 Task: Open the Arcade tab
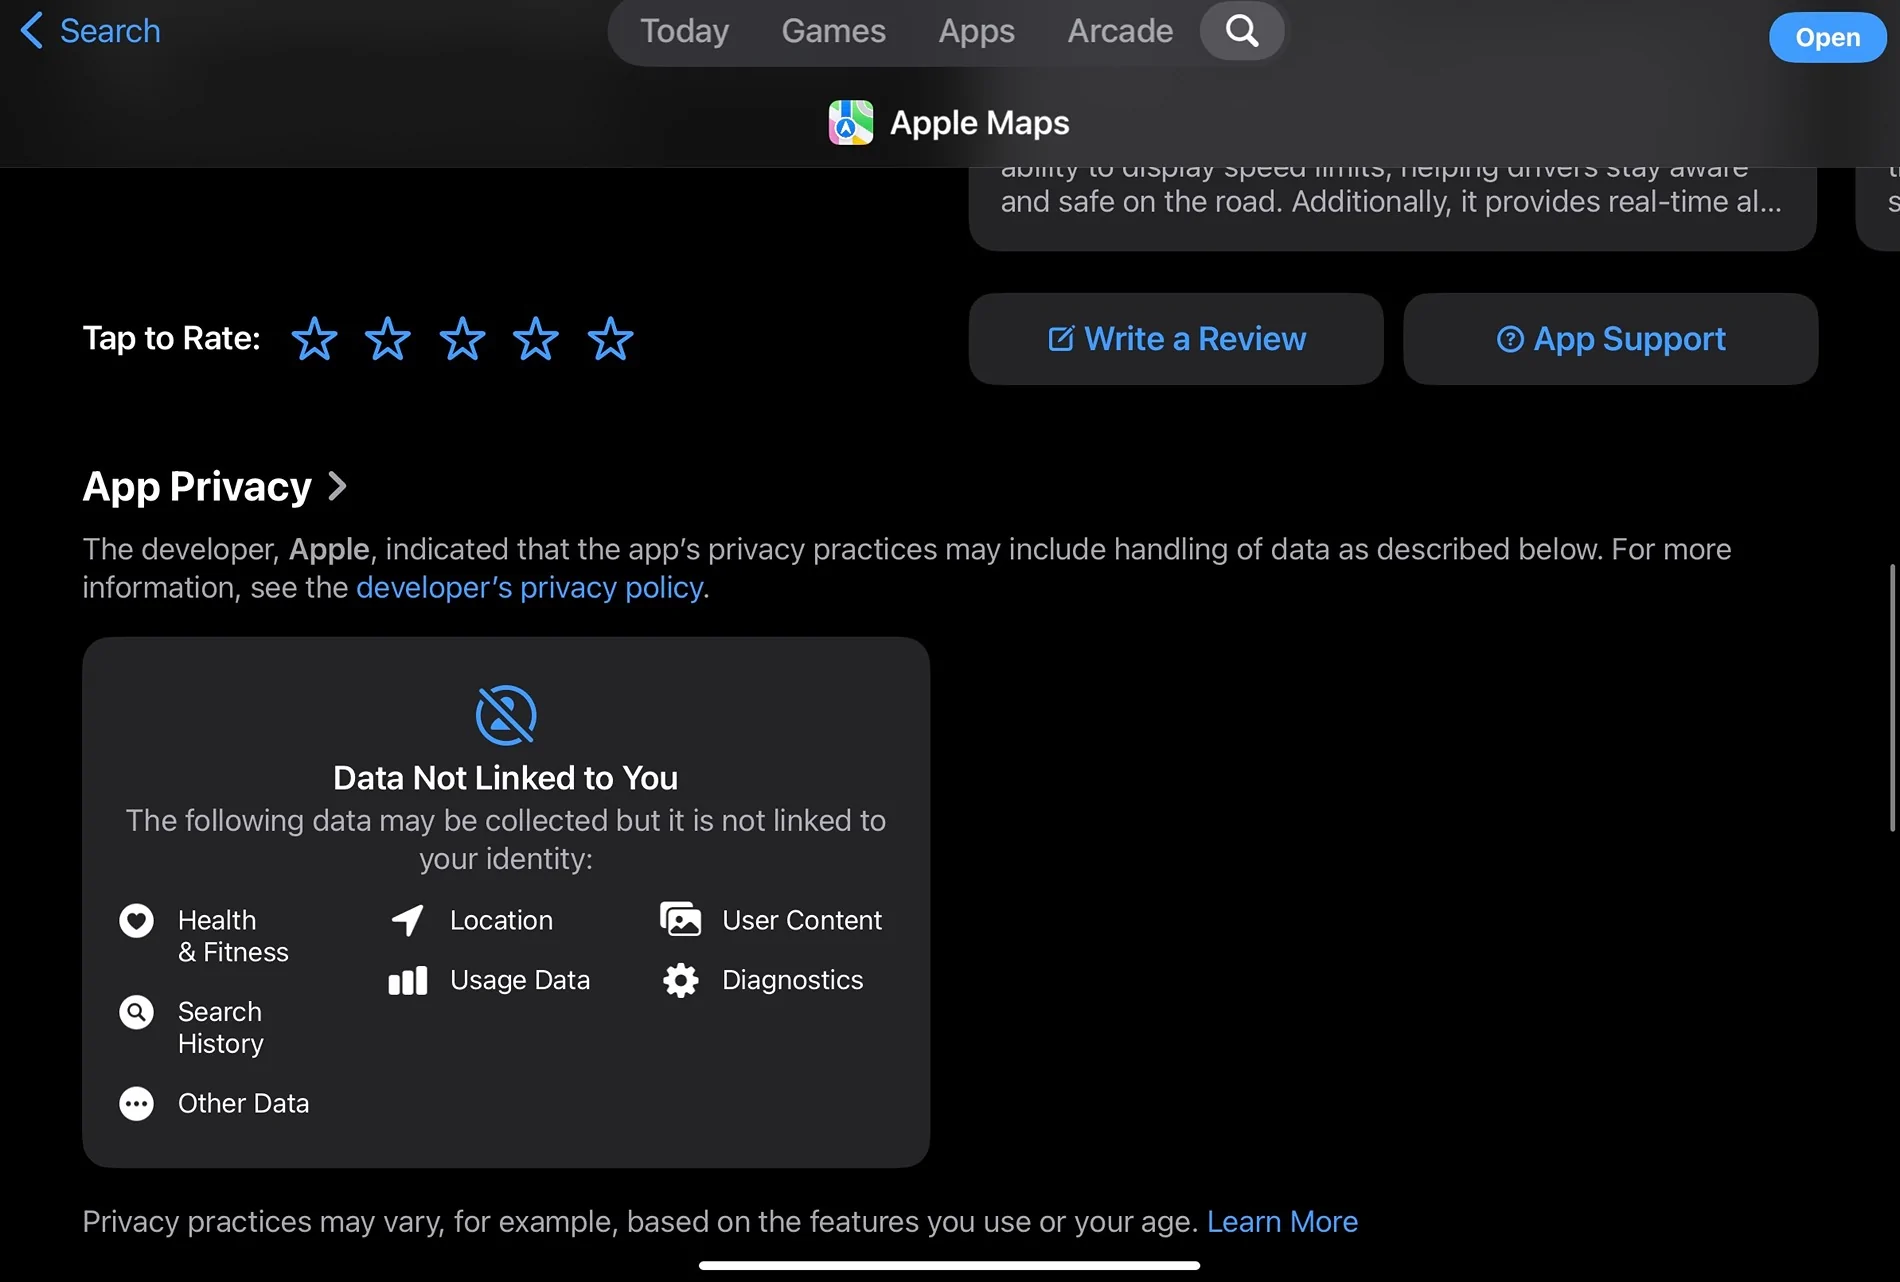pos(1120,31)
